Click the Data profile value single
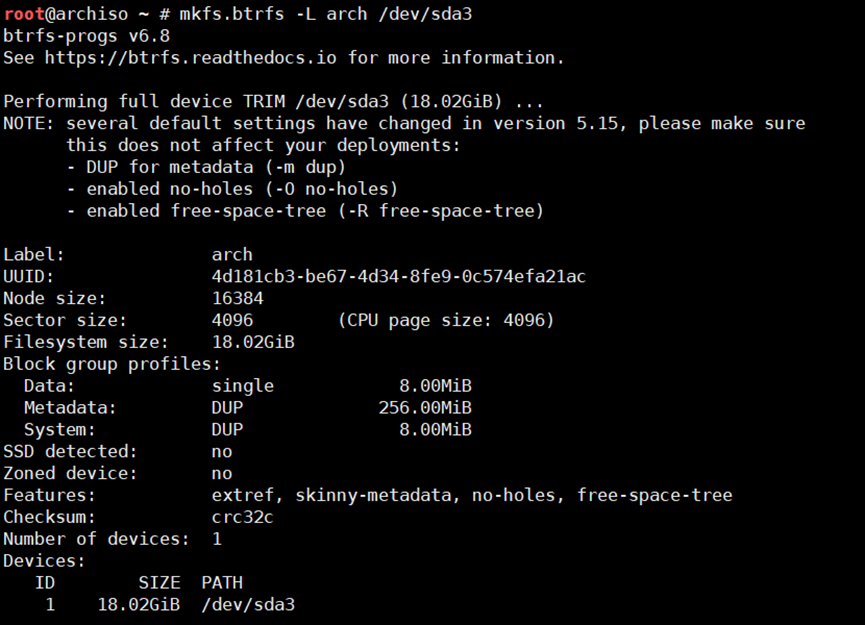 pyautogui.click(x=243, y=386)
